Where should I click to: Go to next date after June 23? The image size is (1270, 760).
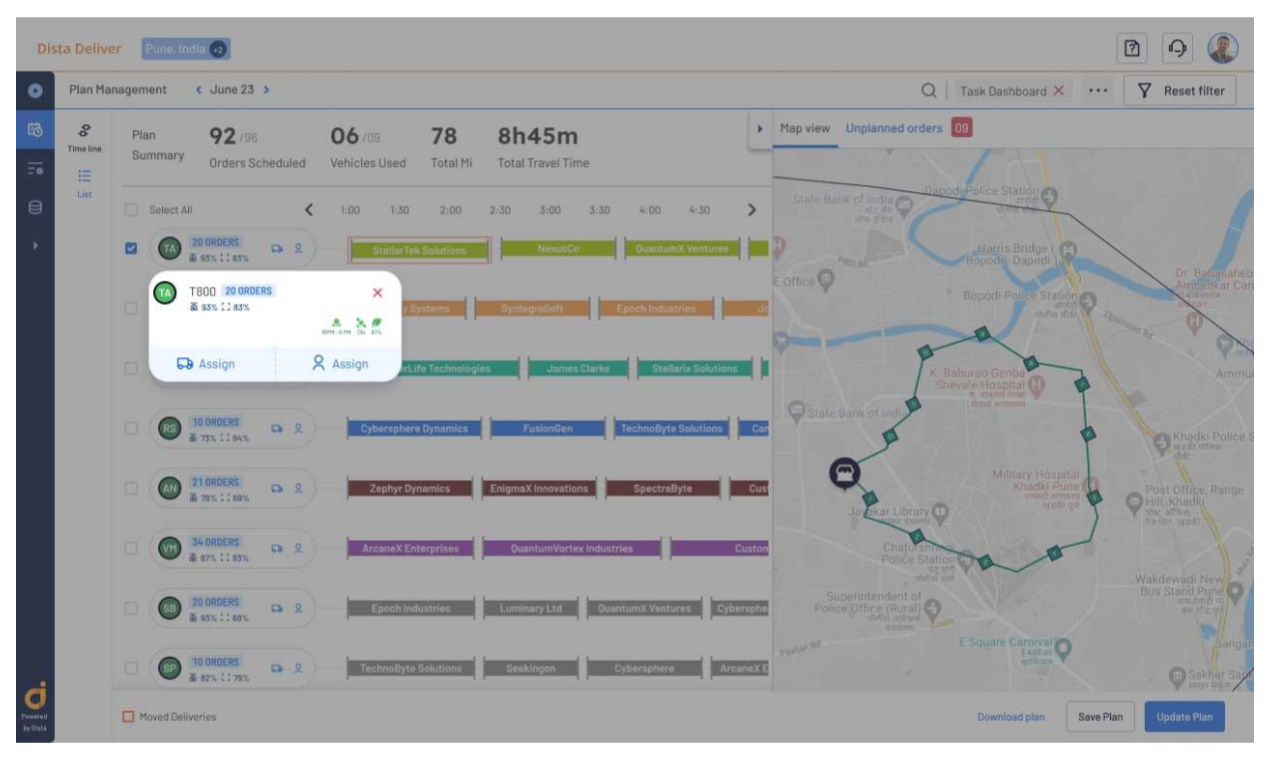(266, 90)
